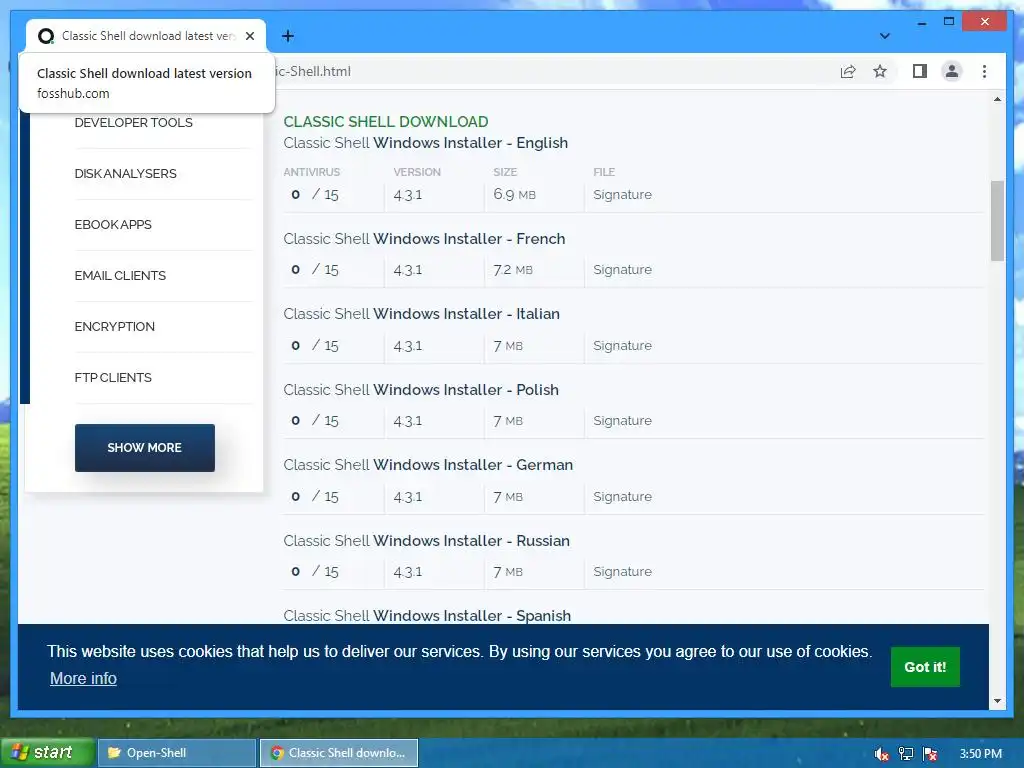Download Classic Shell Windows Installer - French
This screenshot has height=768, width=1024.
[424, 239]
